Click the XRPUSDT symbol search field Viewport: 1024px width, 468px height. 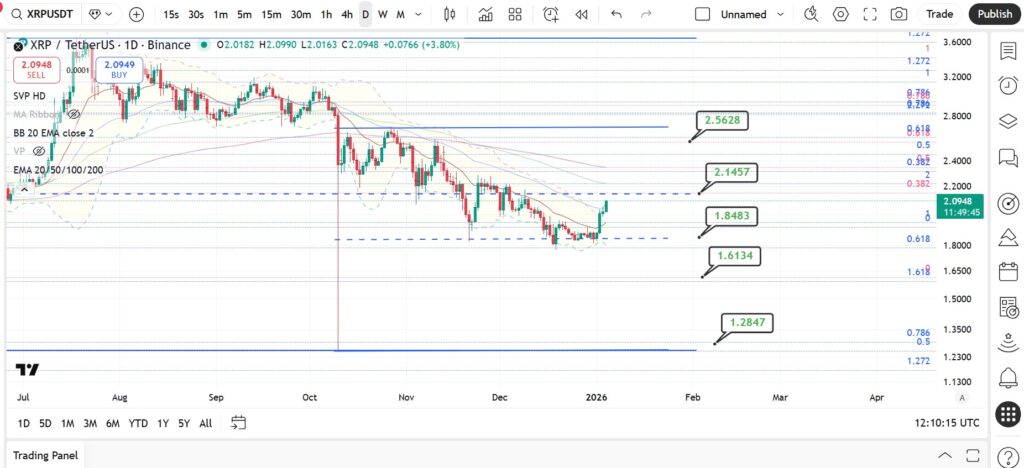click(44, 14)
